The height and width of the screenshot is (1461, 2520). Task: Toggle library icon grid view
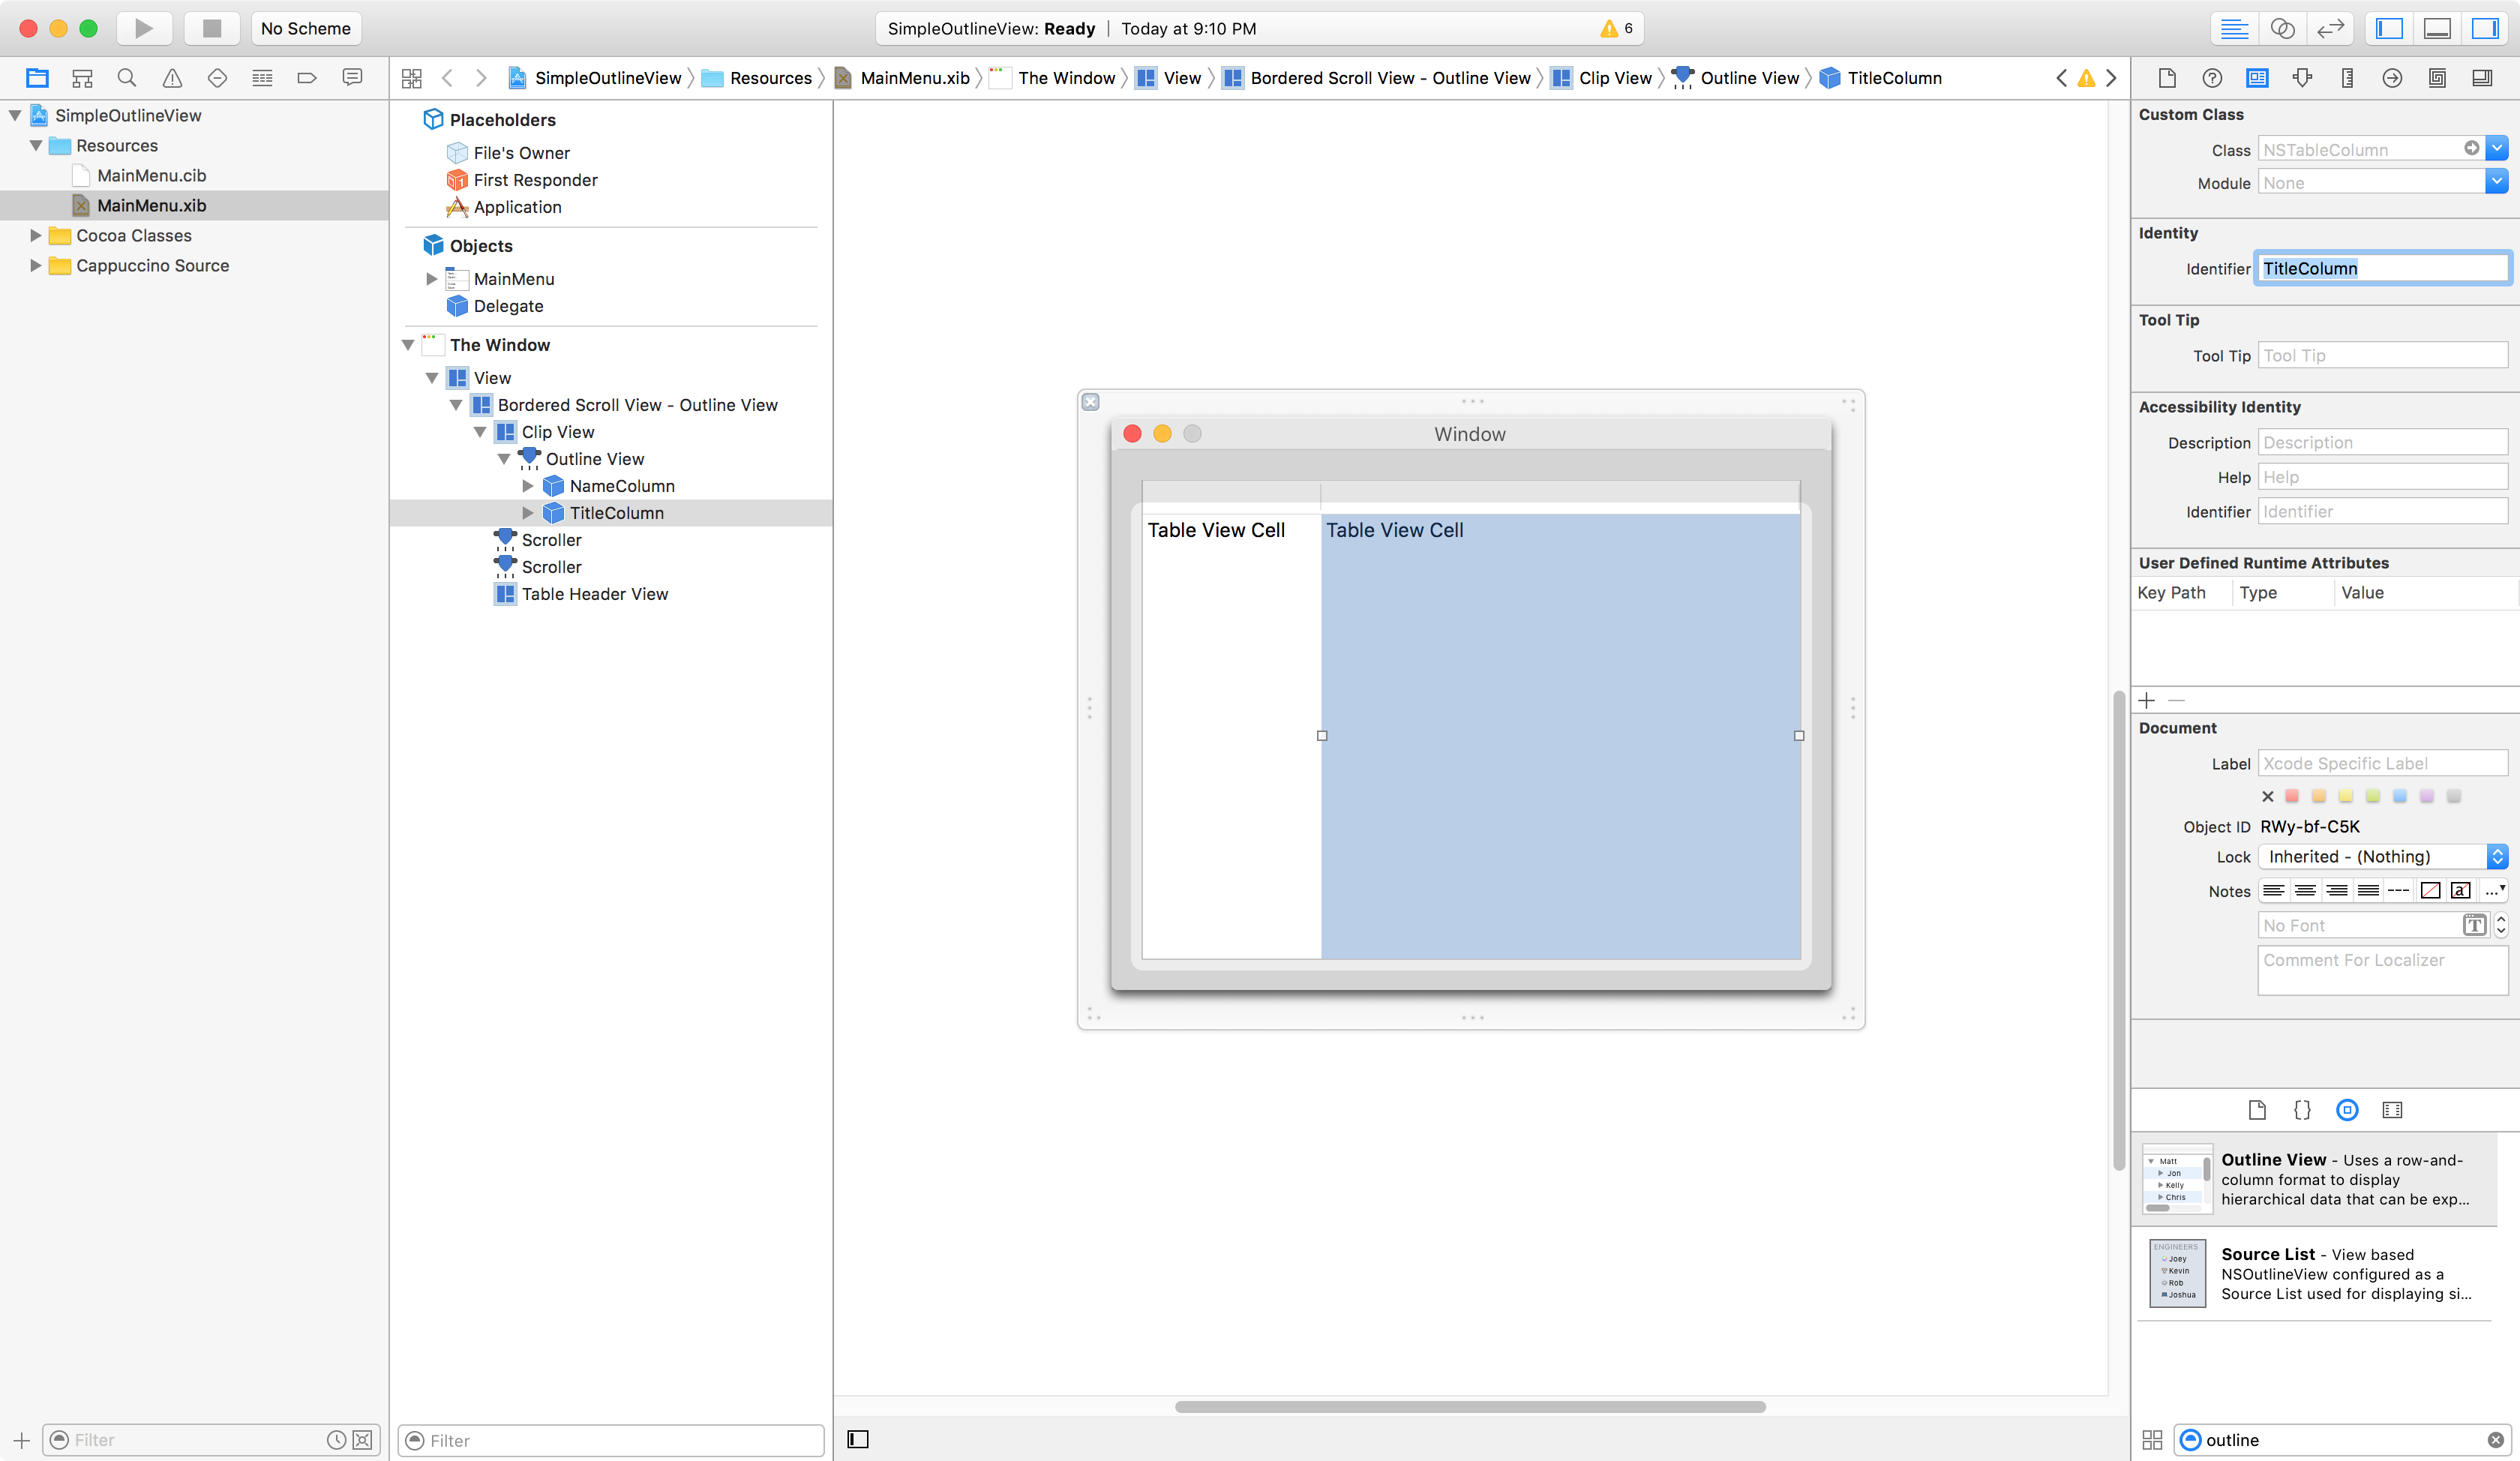(x=2152, y=1439)
